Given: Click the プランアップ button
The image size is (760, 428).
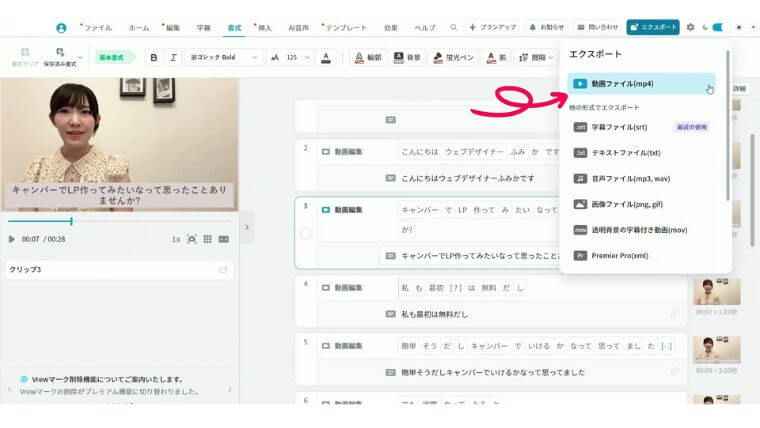Looking at the screenshot, I should click(492, 27).
